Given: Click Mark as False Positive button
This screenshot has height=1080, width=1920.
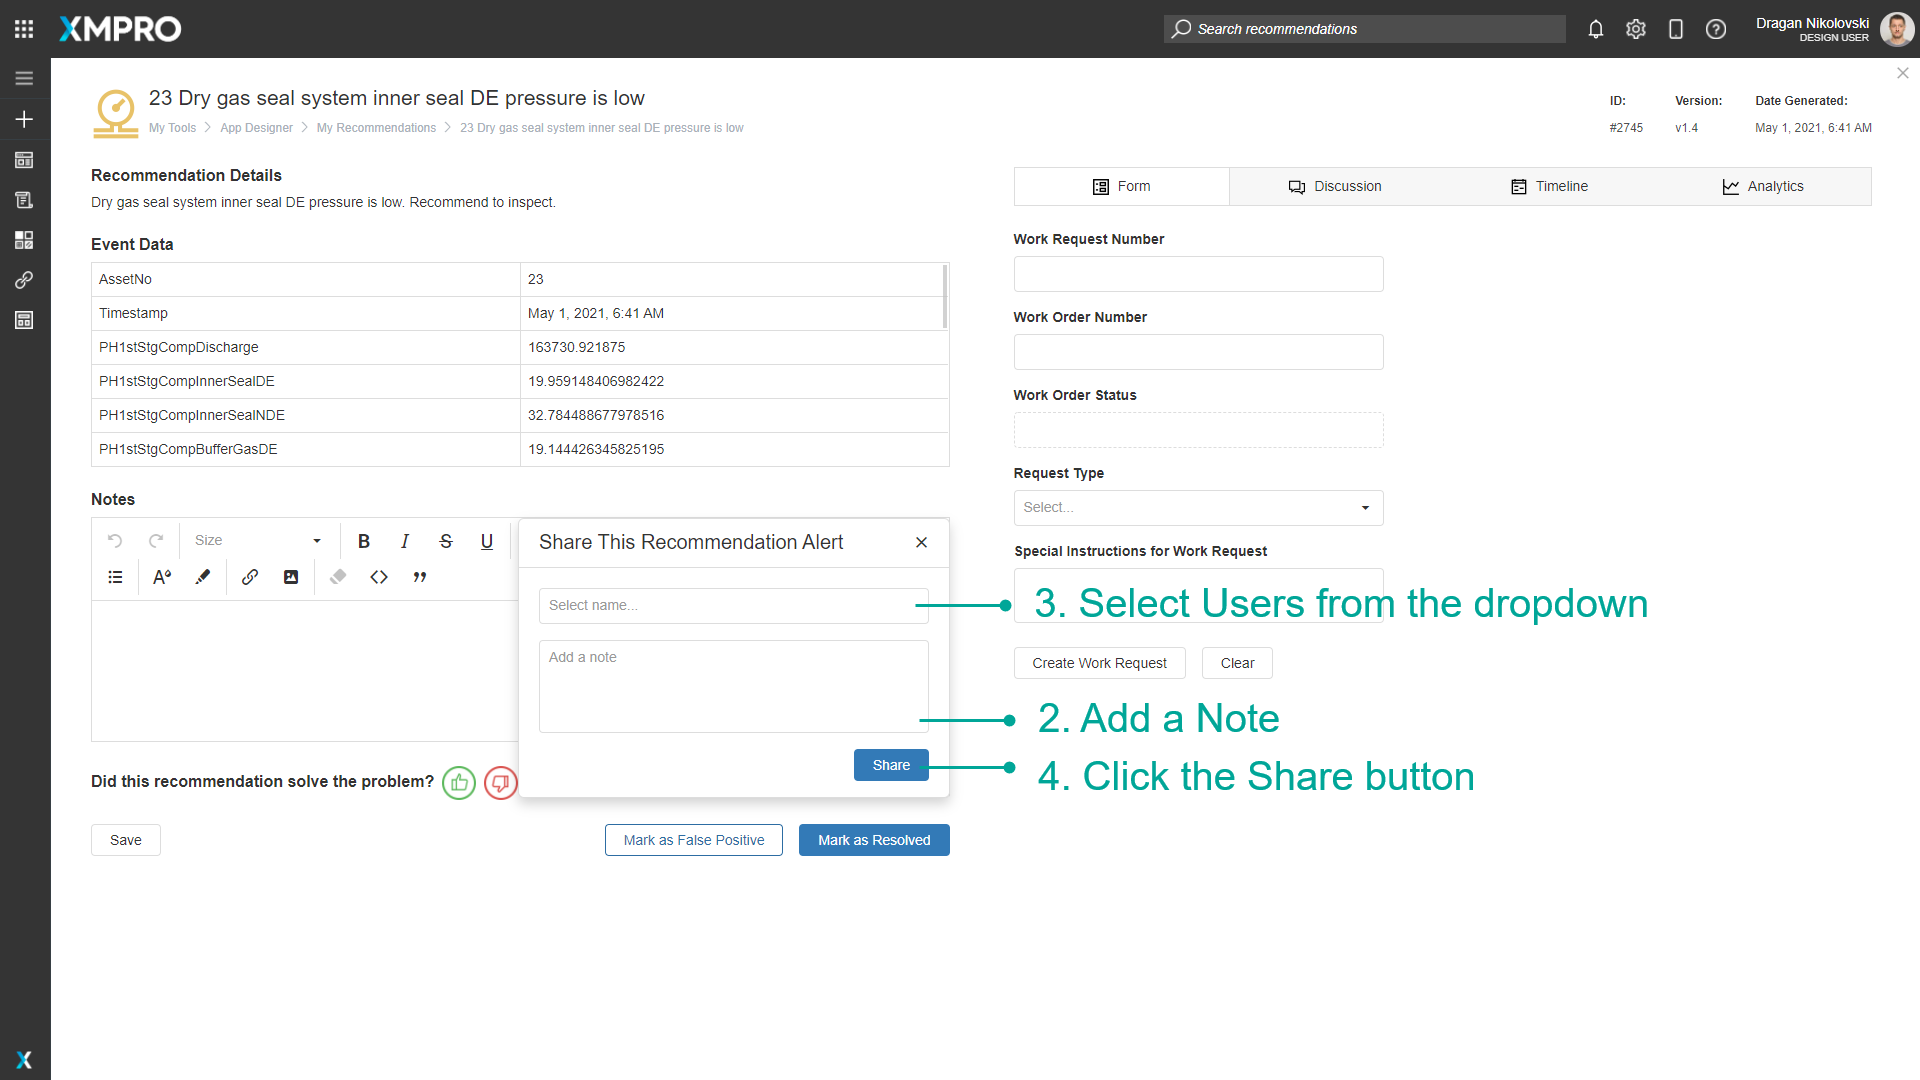Looking at the screenshot, I should pos(694,840).
